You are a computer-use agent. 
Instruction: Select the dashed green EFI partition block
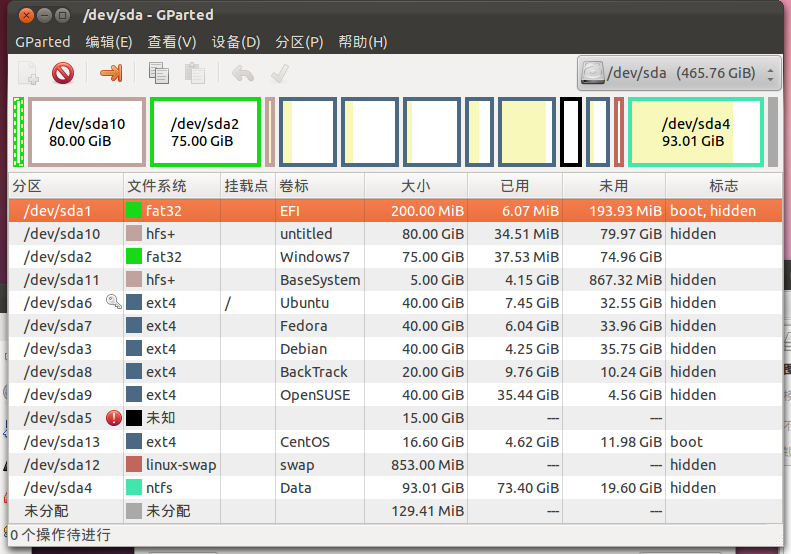click(x=18, y=132)
